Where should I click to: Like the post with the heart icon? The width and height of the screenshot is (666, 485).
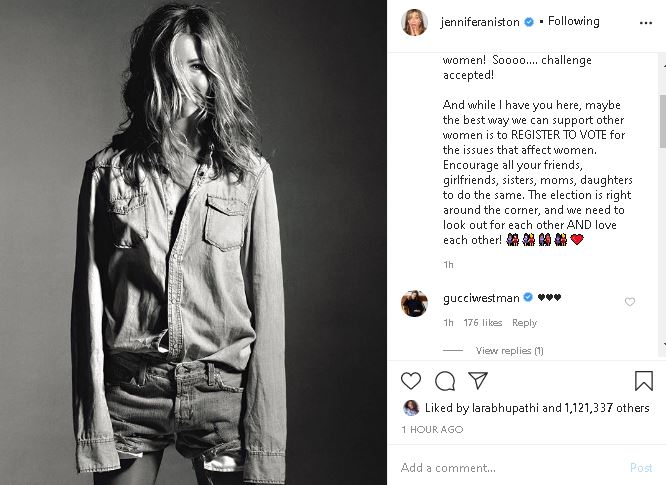pos(411,380)
